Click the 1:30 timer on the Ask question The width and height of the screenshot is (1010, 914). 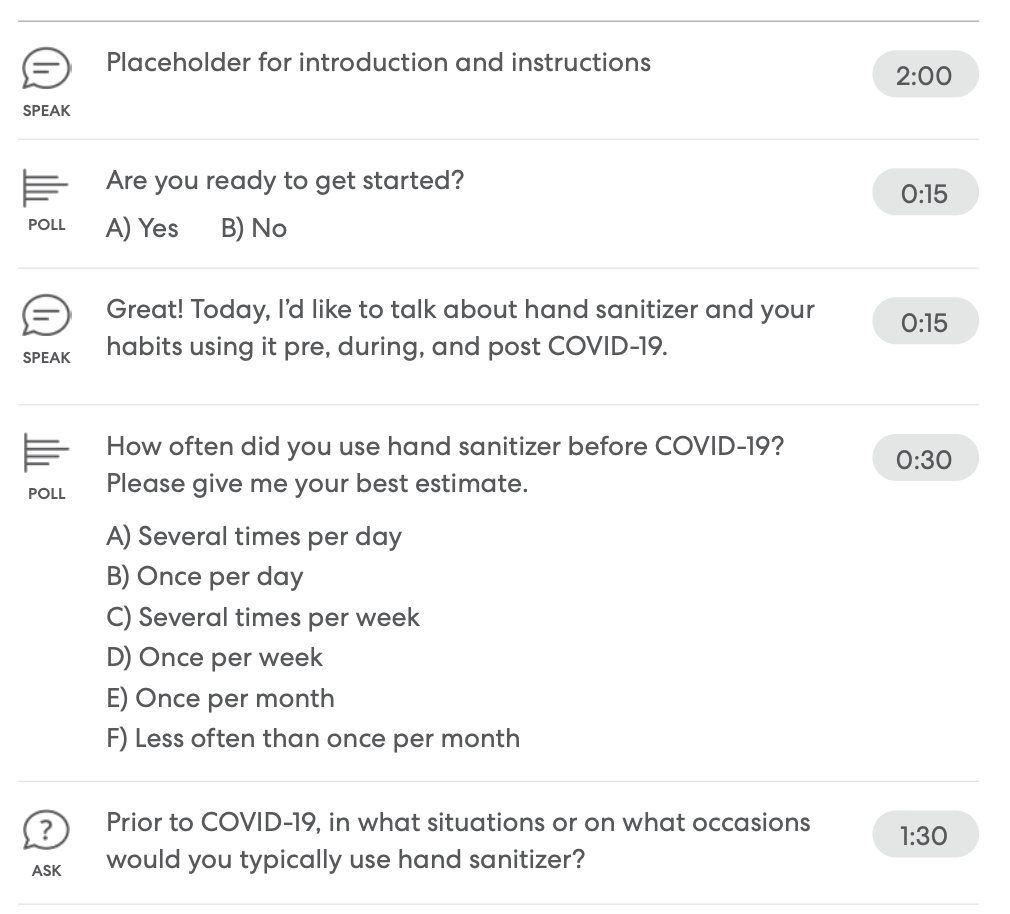pos(925,835)
